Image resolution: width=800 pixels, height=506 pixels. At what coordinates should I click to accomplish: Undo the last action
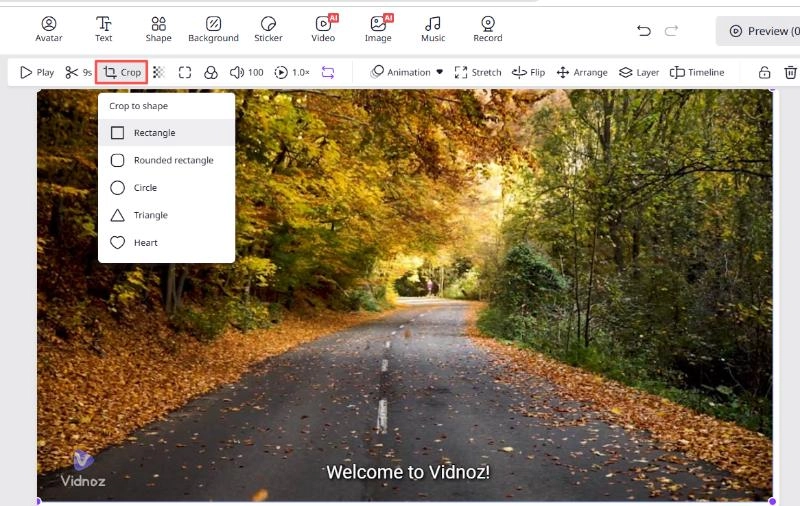[644, 31]
